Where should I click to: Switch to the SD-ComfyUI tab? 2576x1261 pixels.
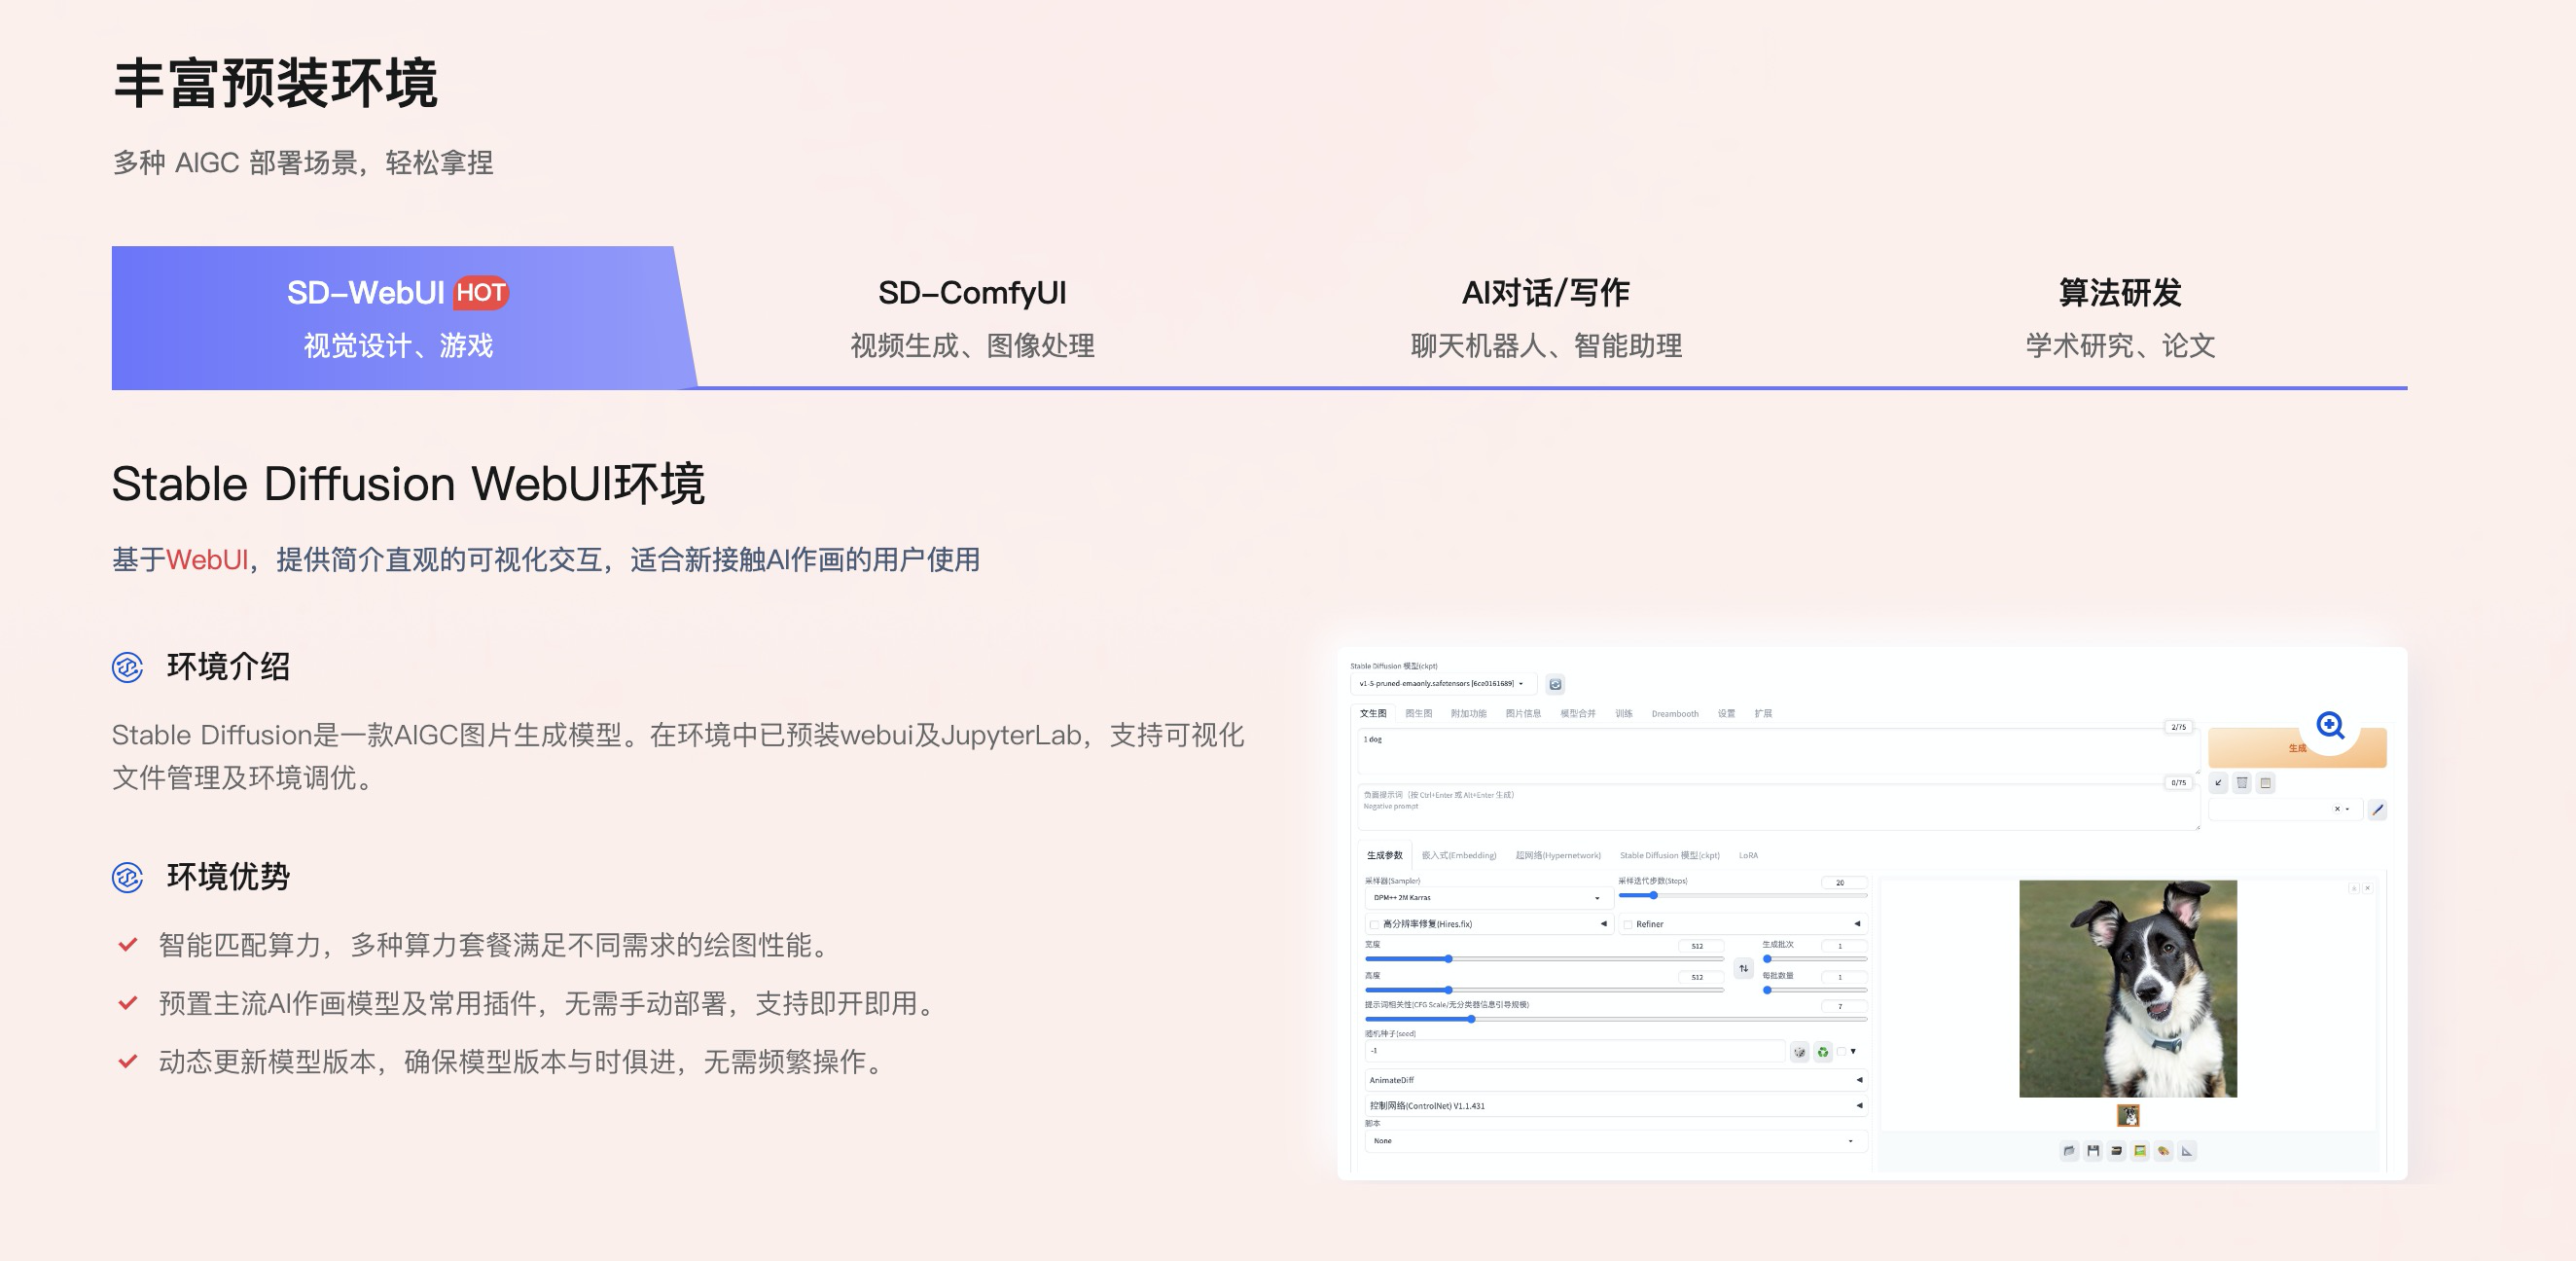(x=972, y=317)
